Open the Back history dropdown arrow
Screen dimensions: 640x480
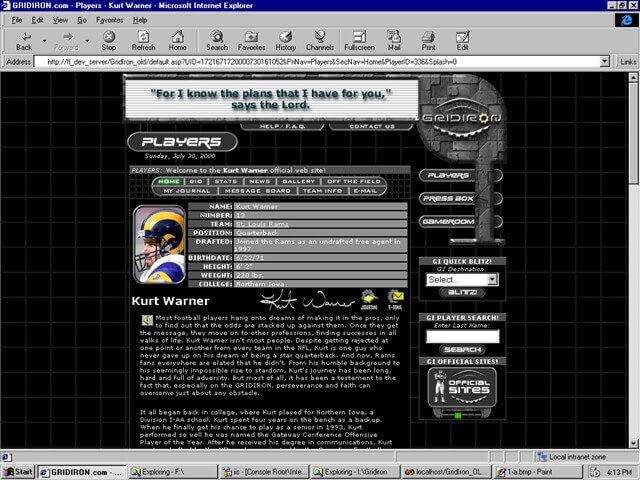(44, 41)
